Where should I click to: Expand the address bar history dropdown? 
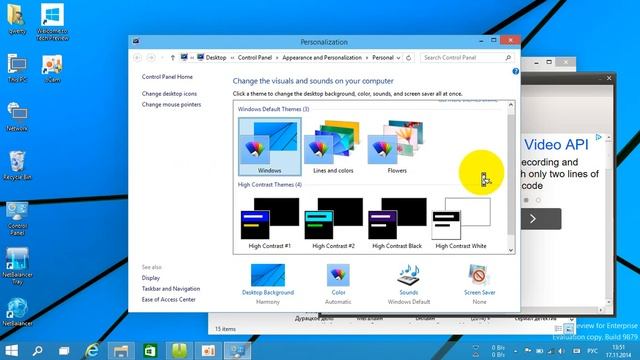(x=398, y=58)
